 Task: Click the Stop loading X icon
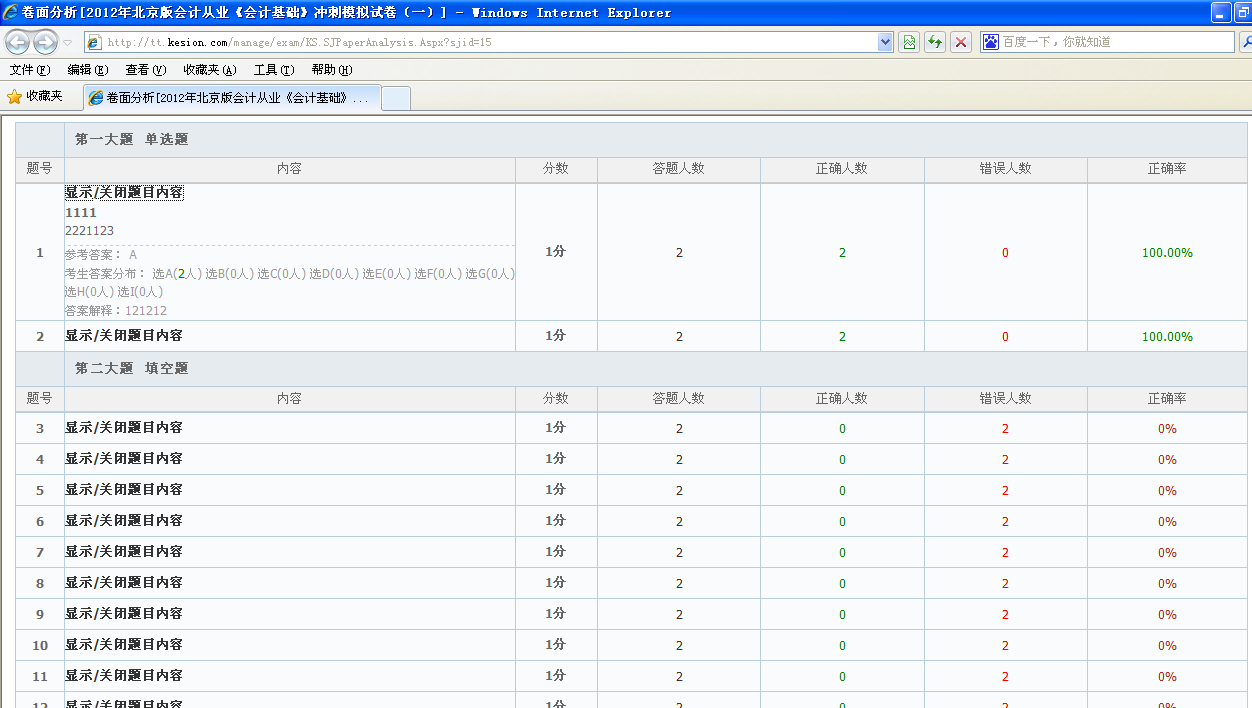coord(960,42)
